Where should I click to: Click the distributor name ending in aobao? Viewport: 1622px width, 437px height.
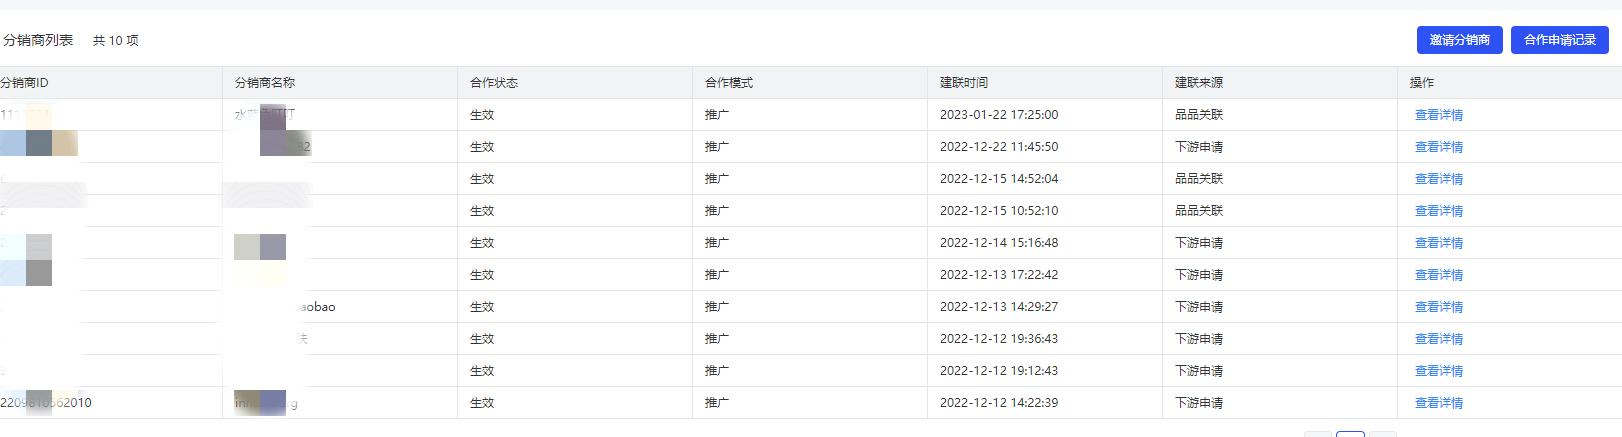(316, 307)
